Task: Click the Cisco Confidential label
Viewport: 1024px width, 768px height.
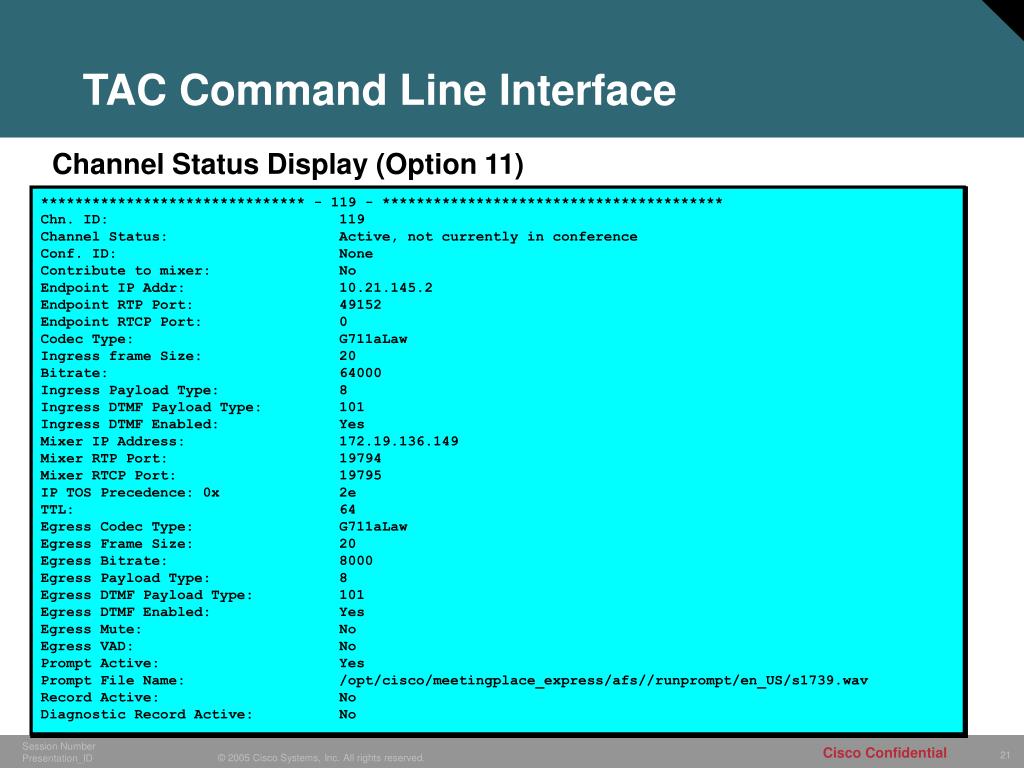Action: (x=884, y=753)
